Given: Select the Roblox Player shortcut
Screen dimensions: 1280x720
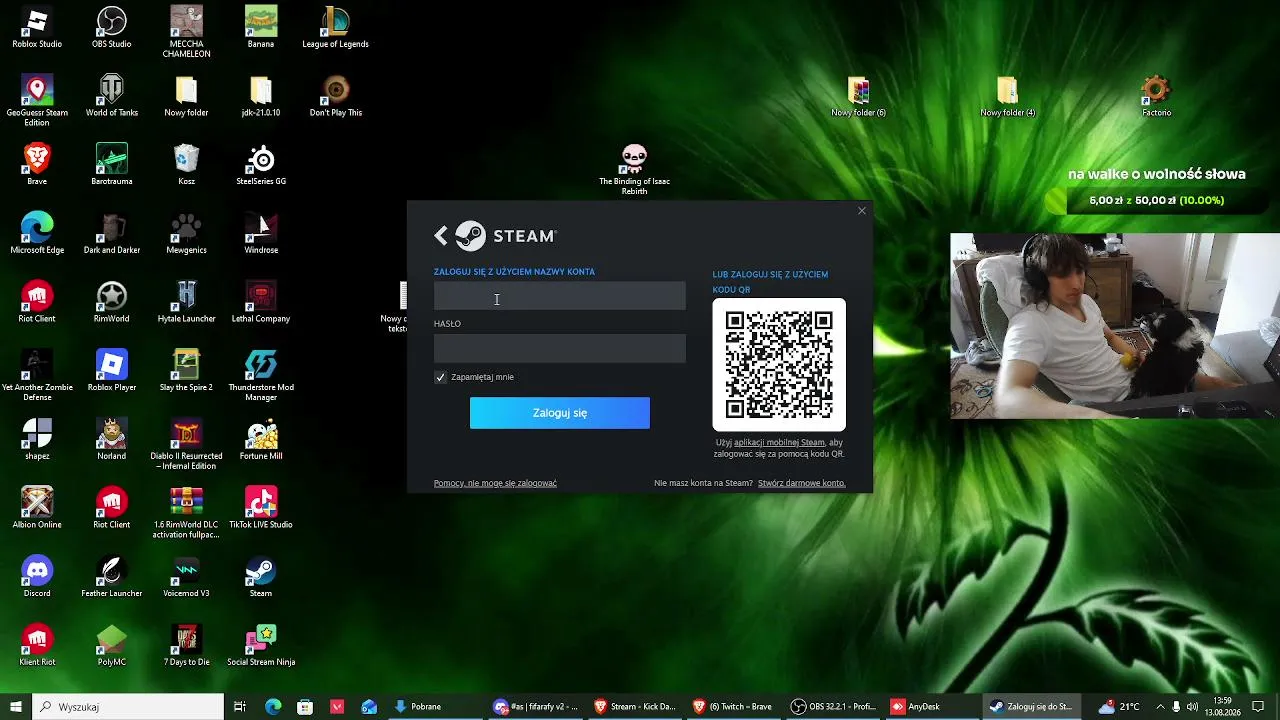Looking at the screenshot, I should [x=112, y=371].
